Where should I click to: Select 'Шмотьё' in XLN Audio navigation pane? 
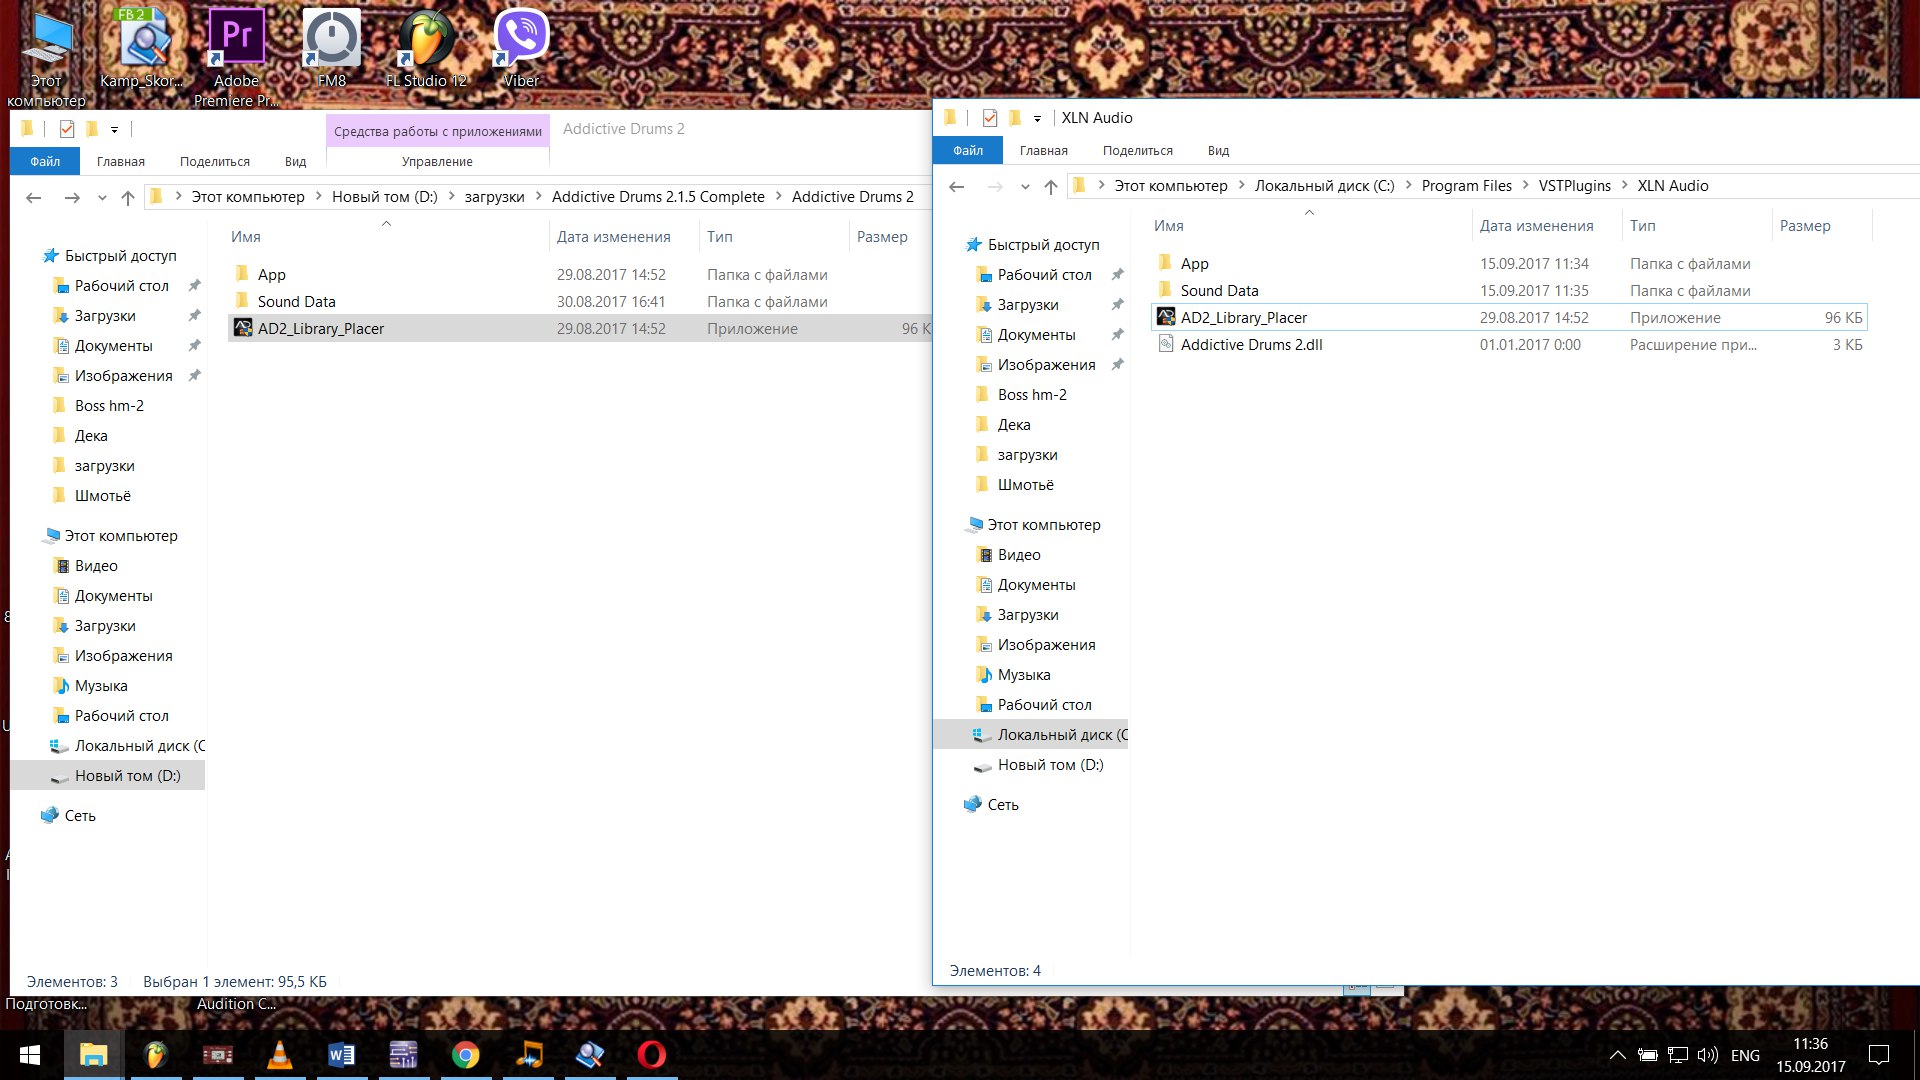1026,485
